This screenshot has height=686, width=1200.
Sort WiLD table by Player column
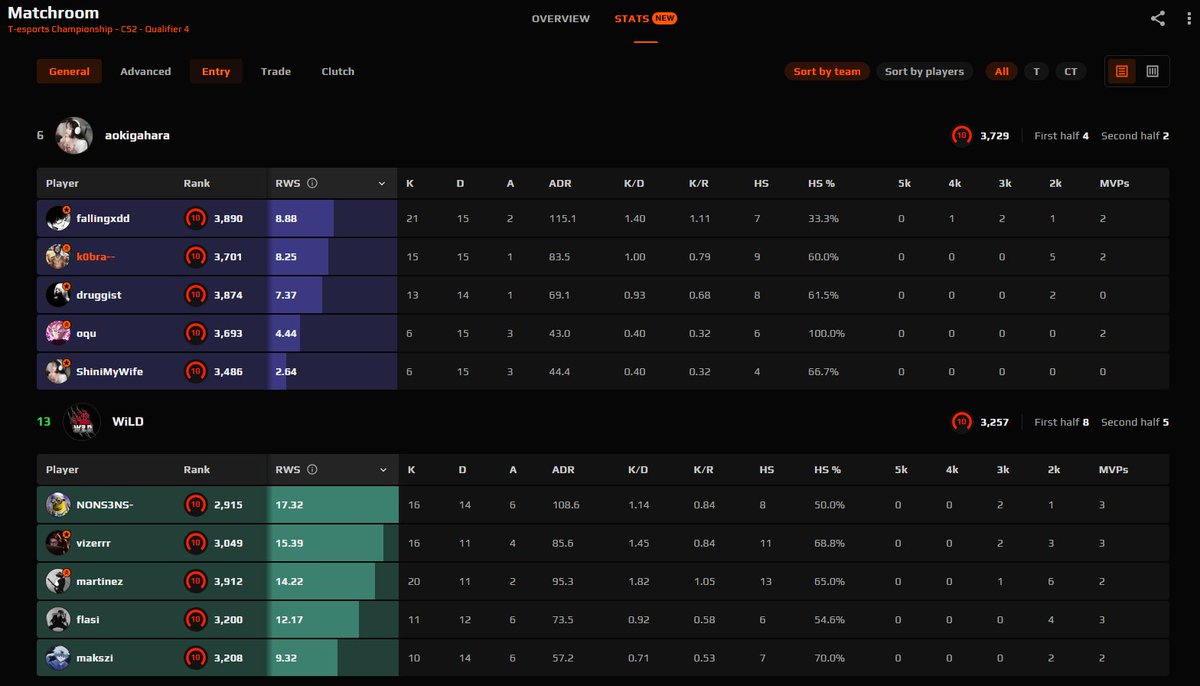[62, 470]
